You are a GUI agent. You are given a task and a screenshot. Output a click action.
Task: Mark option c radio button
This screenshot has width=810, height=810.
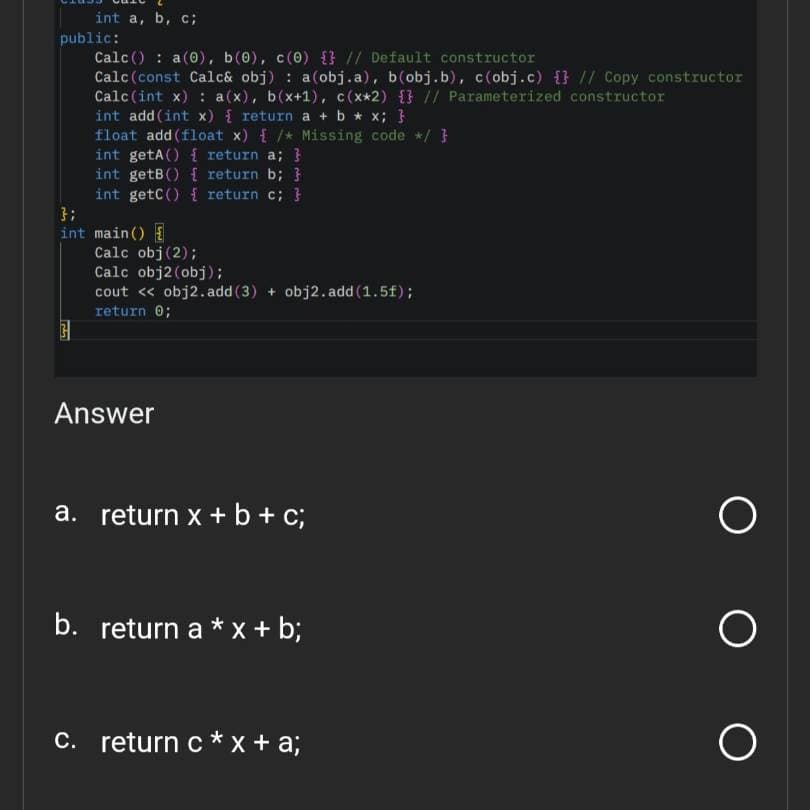(x=737, y=742)
